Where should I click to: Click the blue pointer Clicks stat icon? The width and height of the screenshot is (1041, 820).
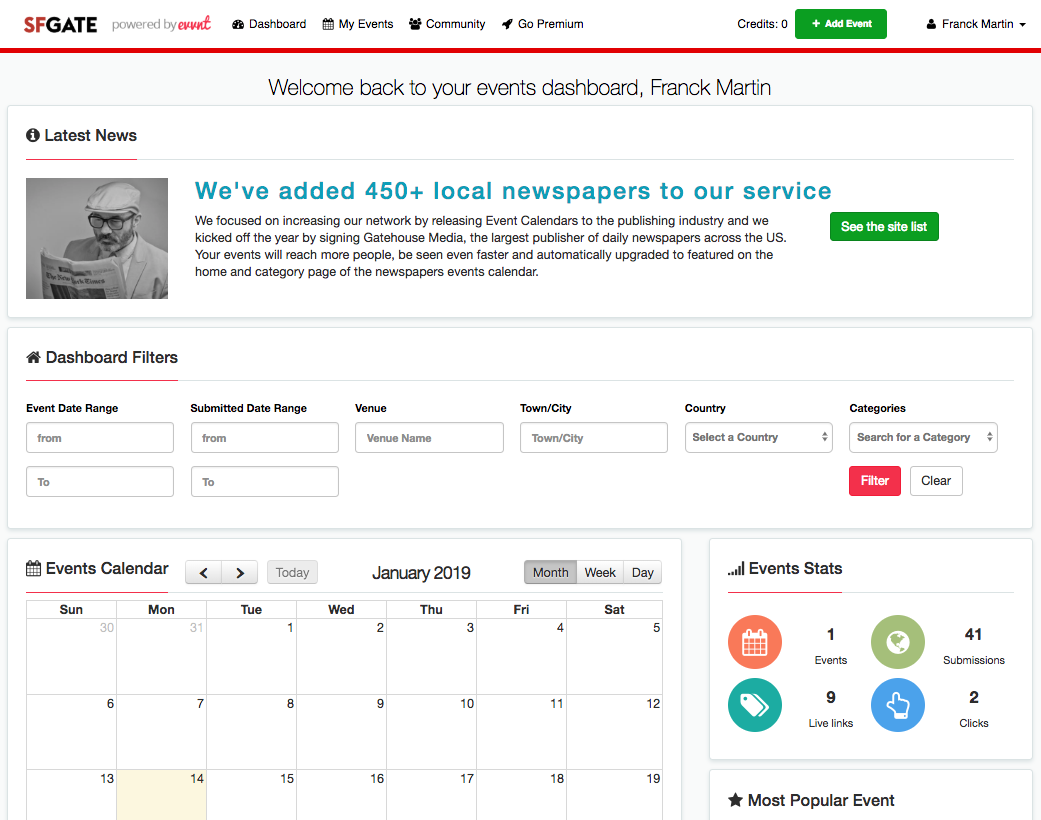[x=898, y=705]
